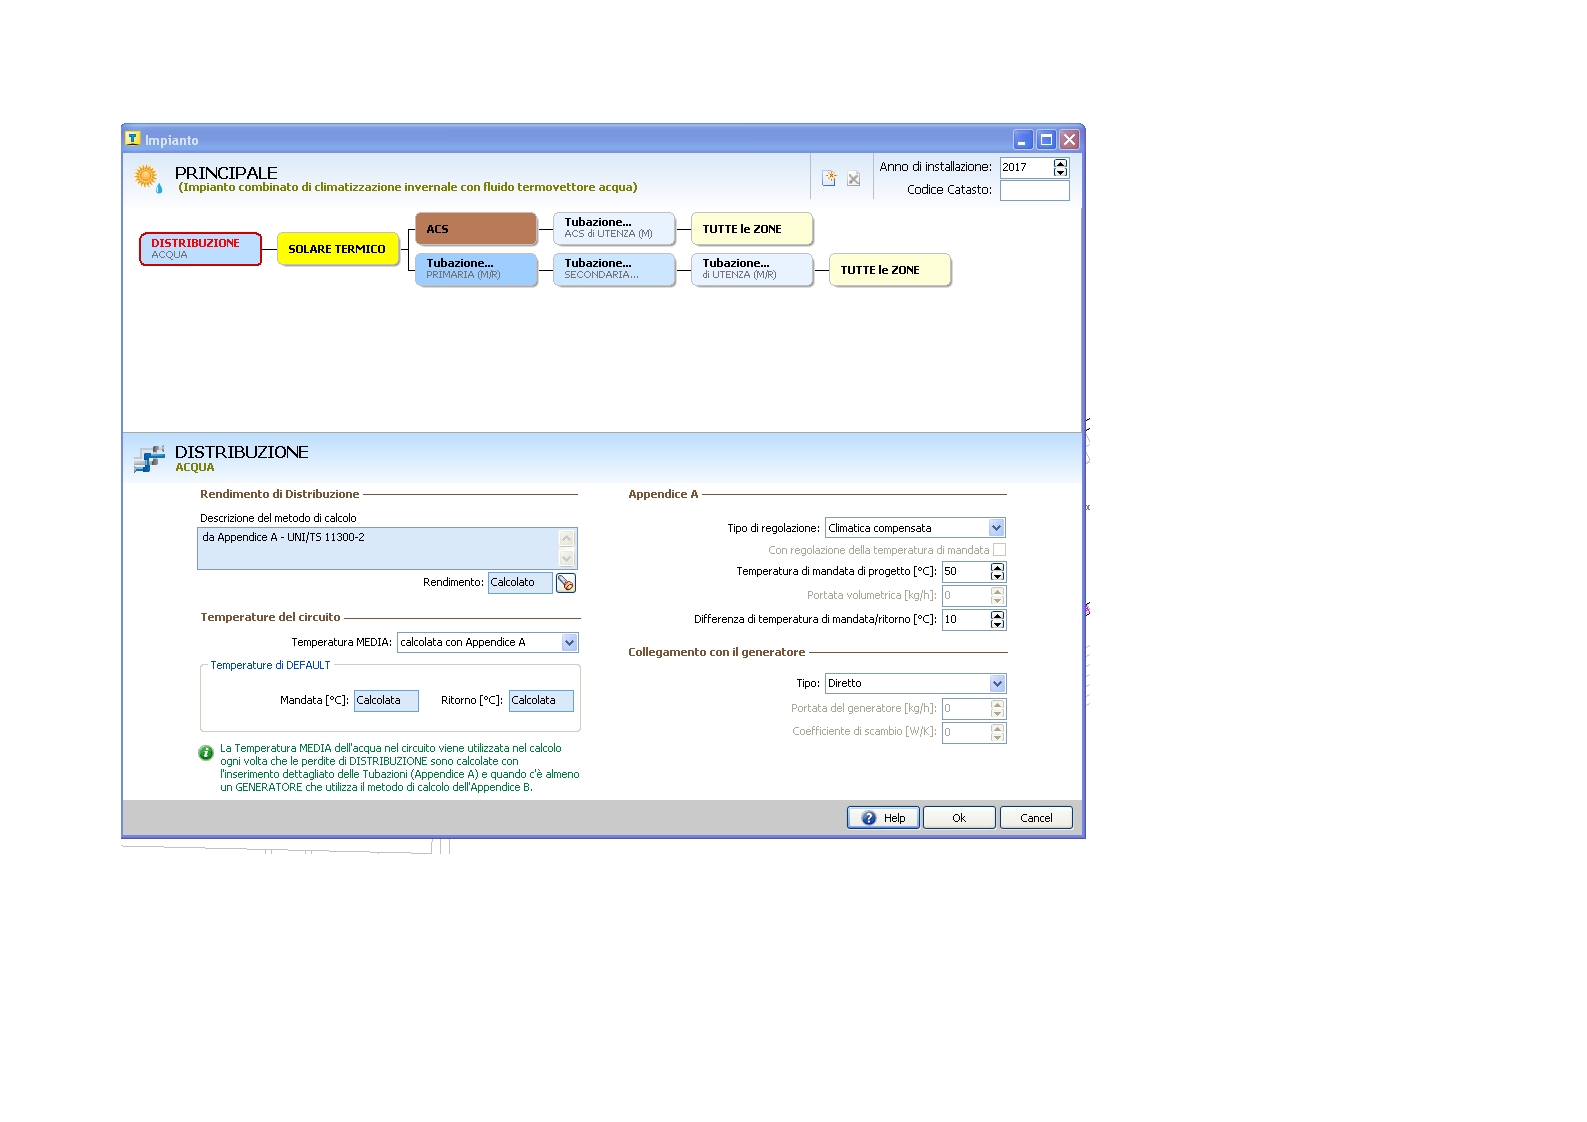
Task: Click the Codice Catasto input field
Action: [x=1034, y=190]
